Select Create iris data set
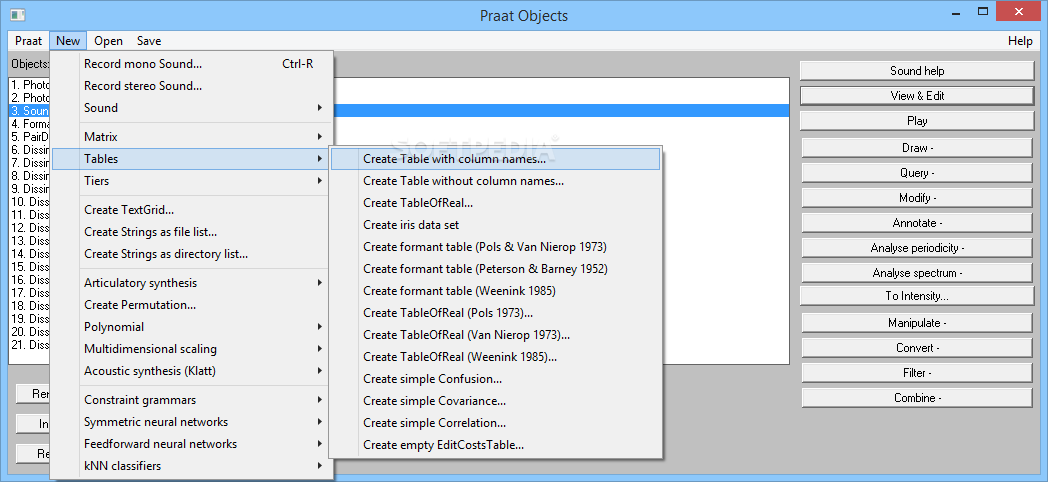The height and width of the screenshot is (482, 1048). coord(495,225)
